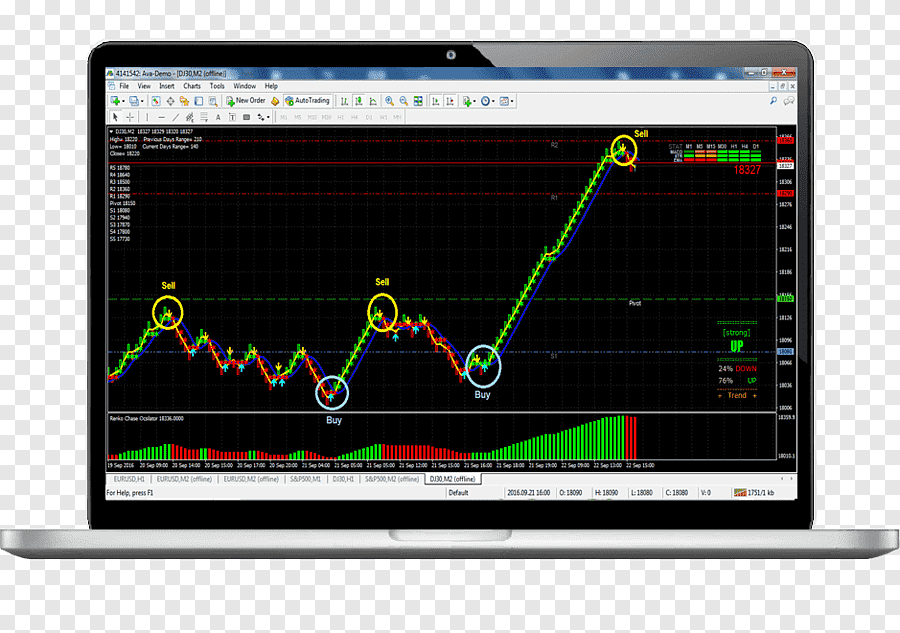The height and width of the screenshot is (633, 900).
Task: Select the Cursor arrow tool
Action: pyautogui.click(x=115, y=117)
